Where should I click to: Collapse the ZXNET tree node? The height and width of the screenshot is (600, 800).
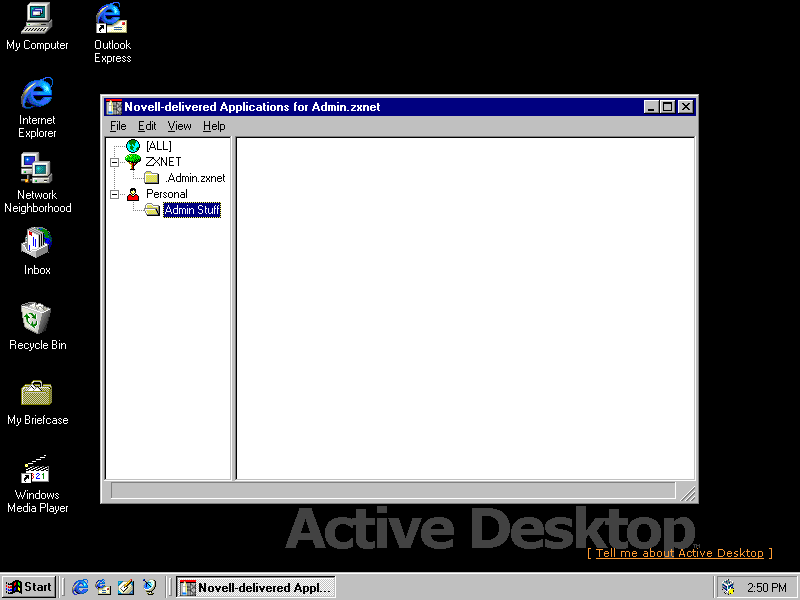click(x=115, y=162)
